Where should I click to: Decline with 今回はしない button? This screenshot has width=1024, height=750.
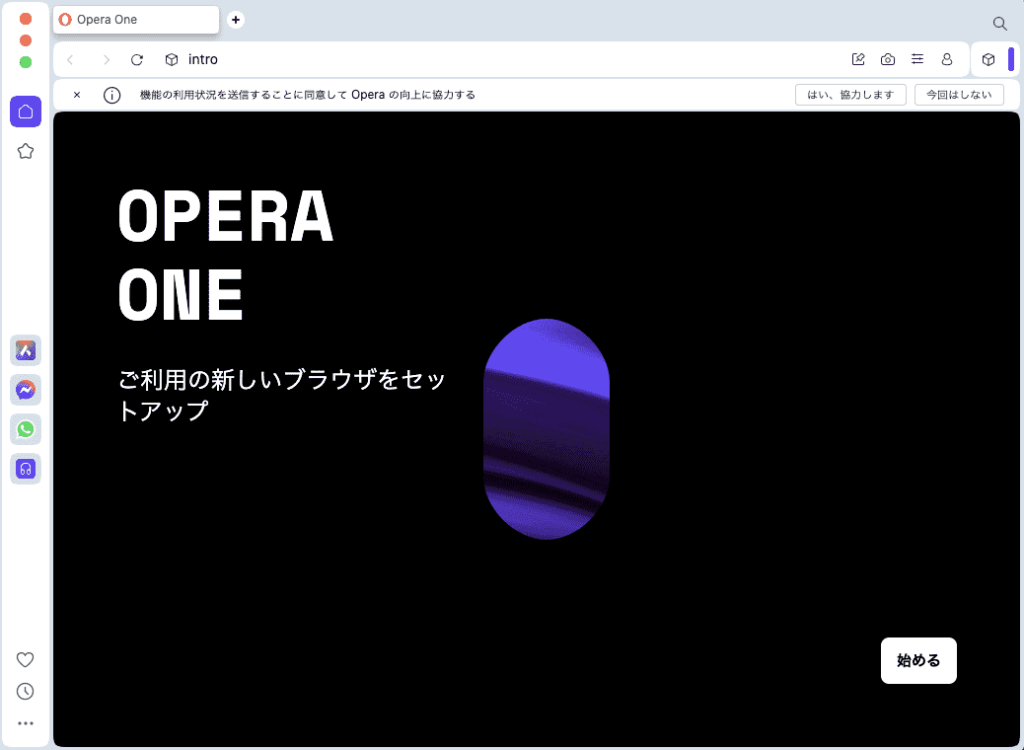pyautogui.click(x=958, y=94)
